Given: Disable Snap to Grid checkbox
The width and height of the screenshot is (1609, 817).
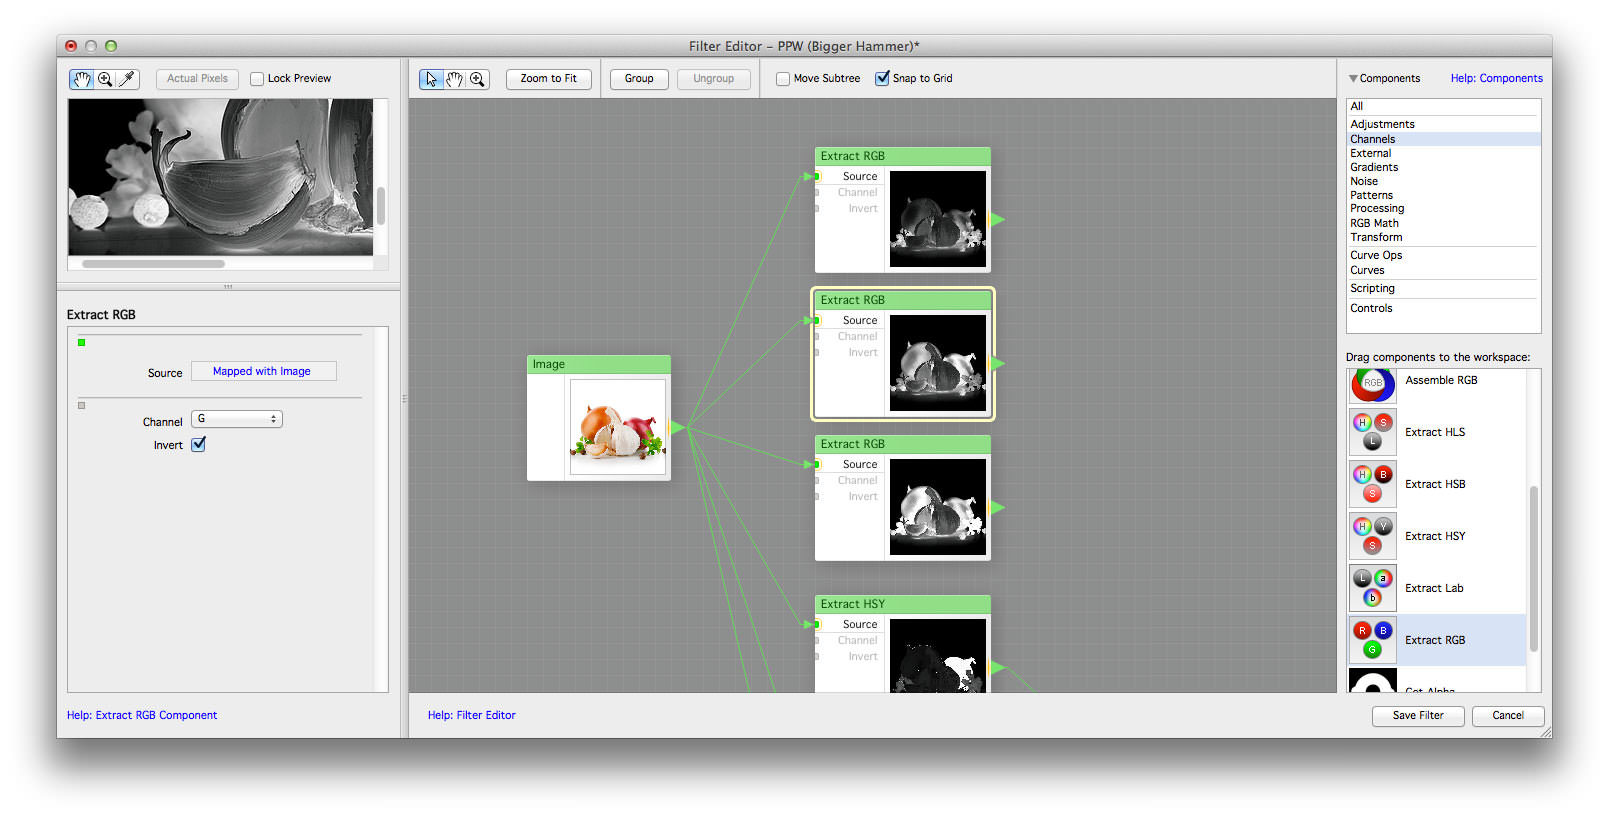Looking at the screenshot, I should (x=882, y=78).
